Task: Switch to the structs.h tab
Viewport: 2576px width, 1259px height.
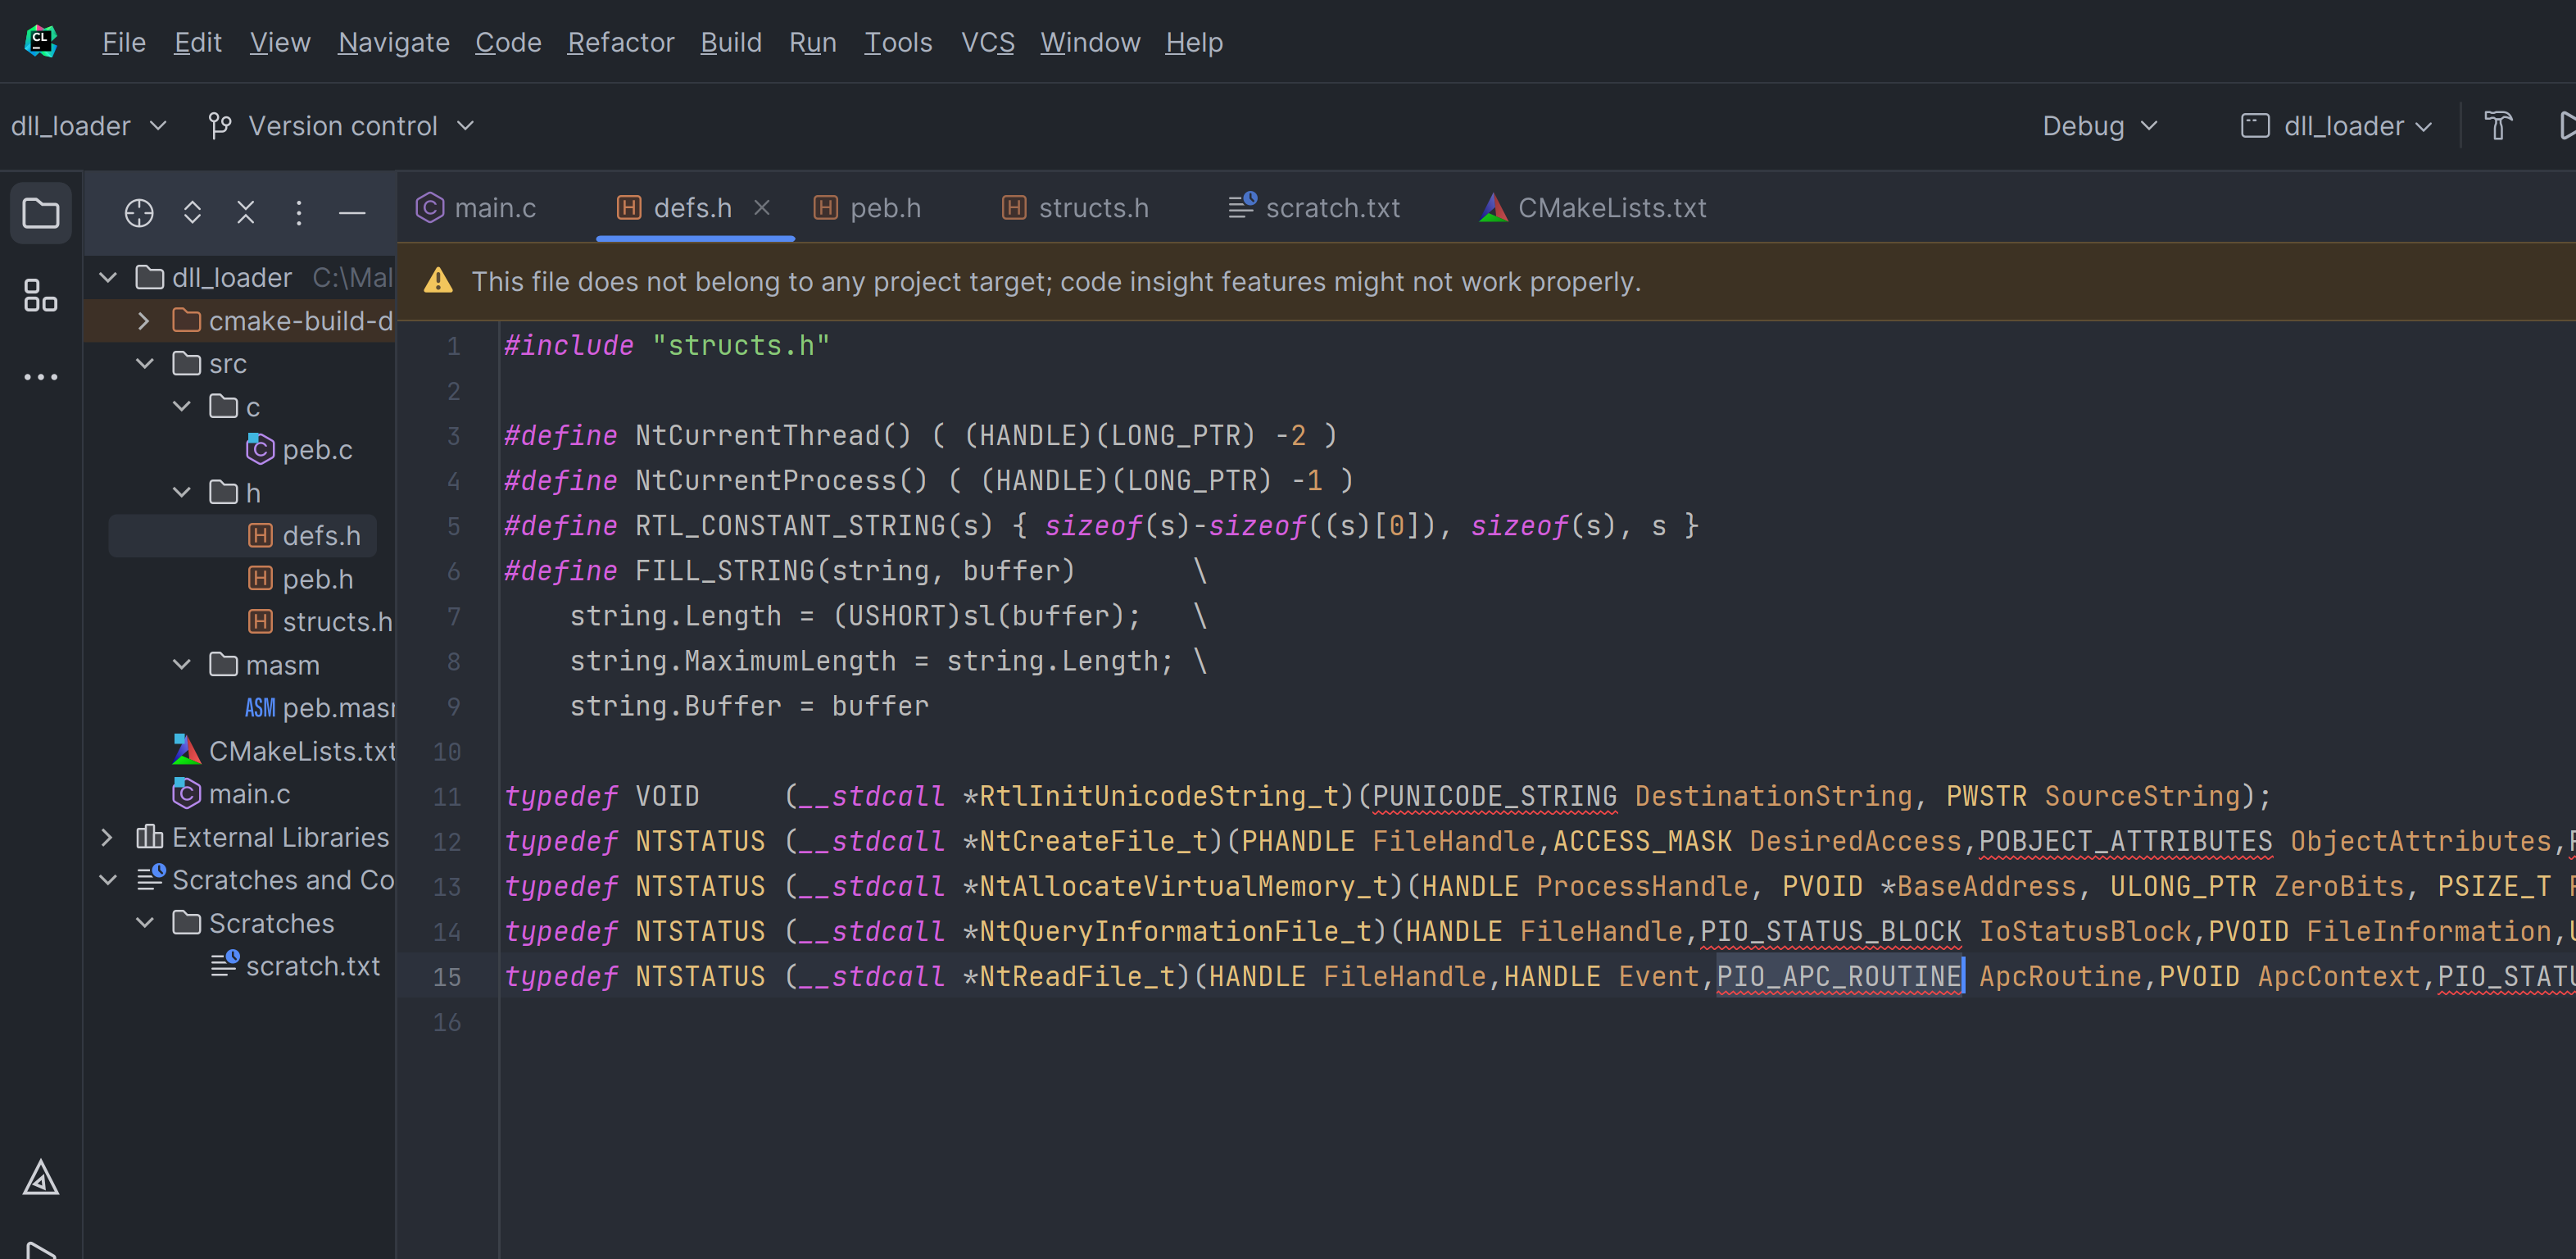Action: click(1091, 207)
